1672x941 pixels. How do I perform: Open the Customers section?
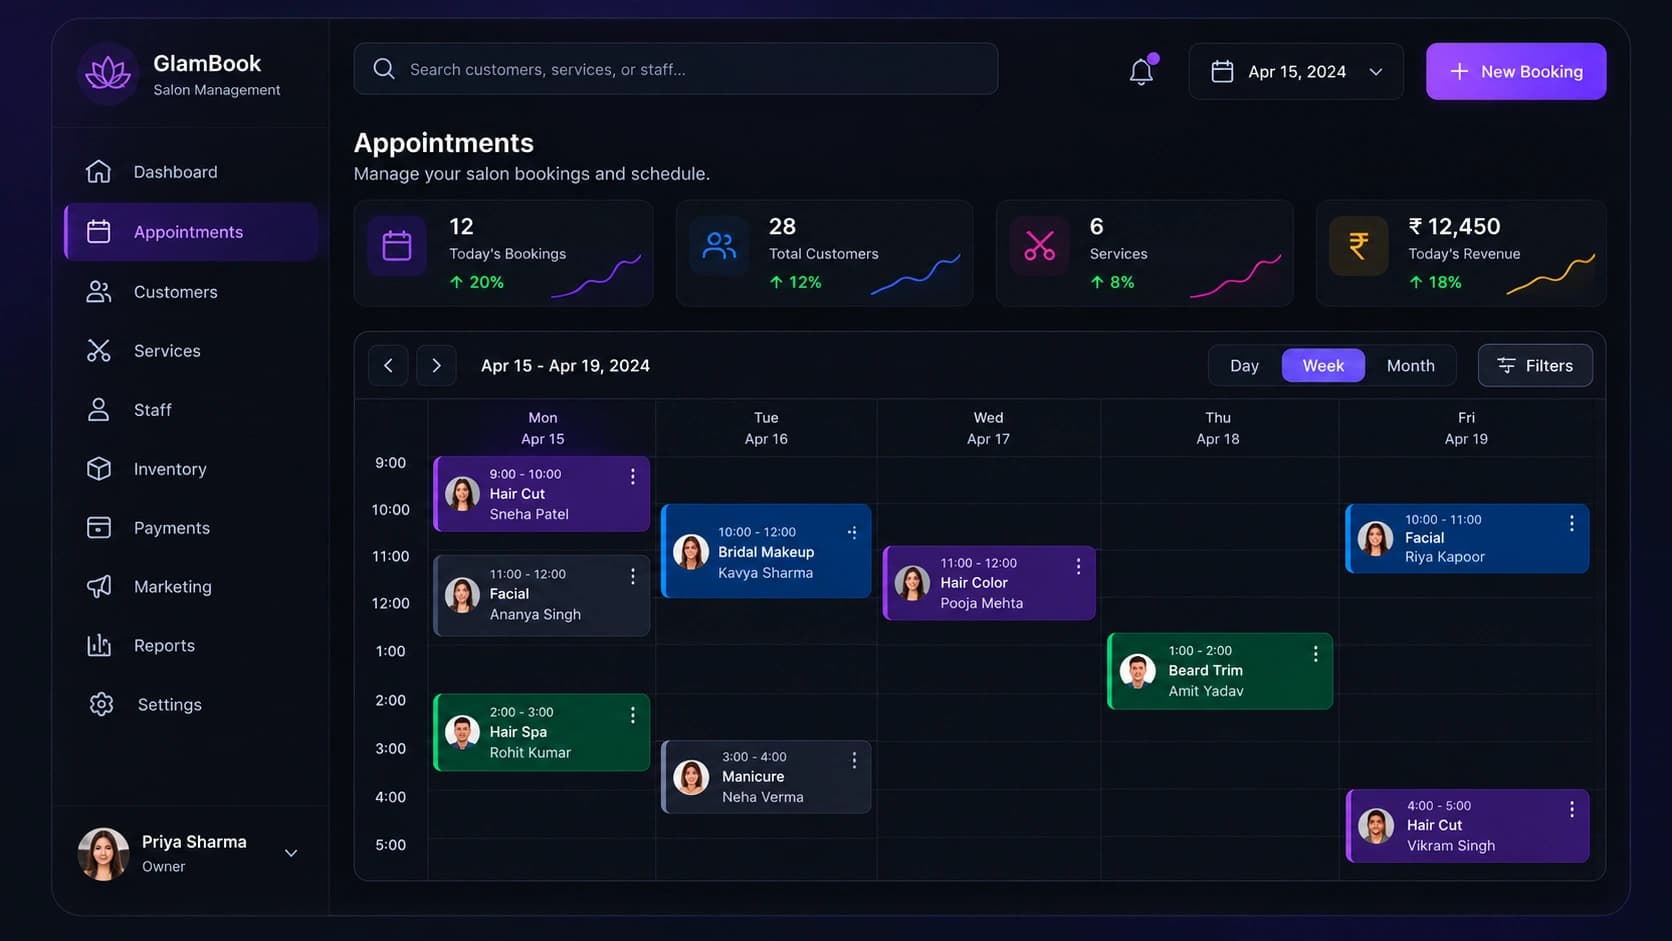(x=191, y=292)
